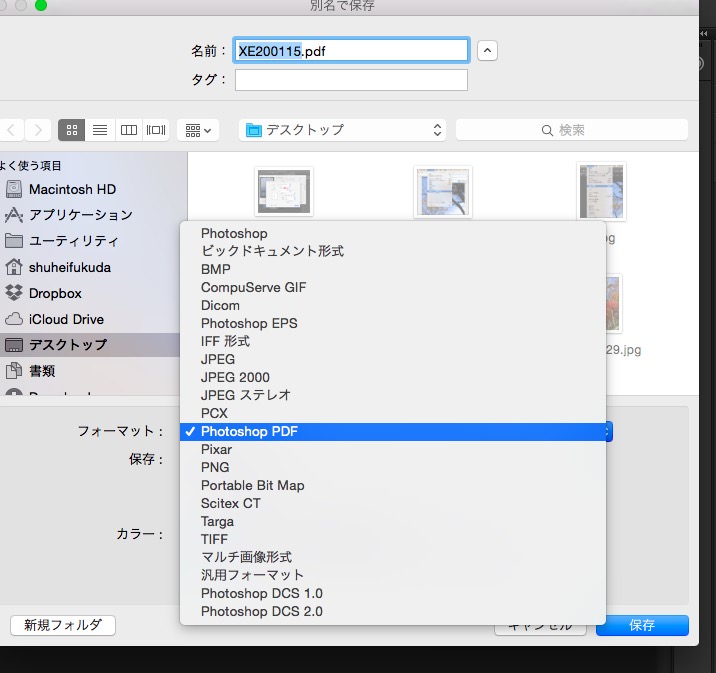Choose IFF 形式 format
Viewport: 716px width, 673px height.
(393, 341)
